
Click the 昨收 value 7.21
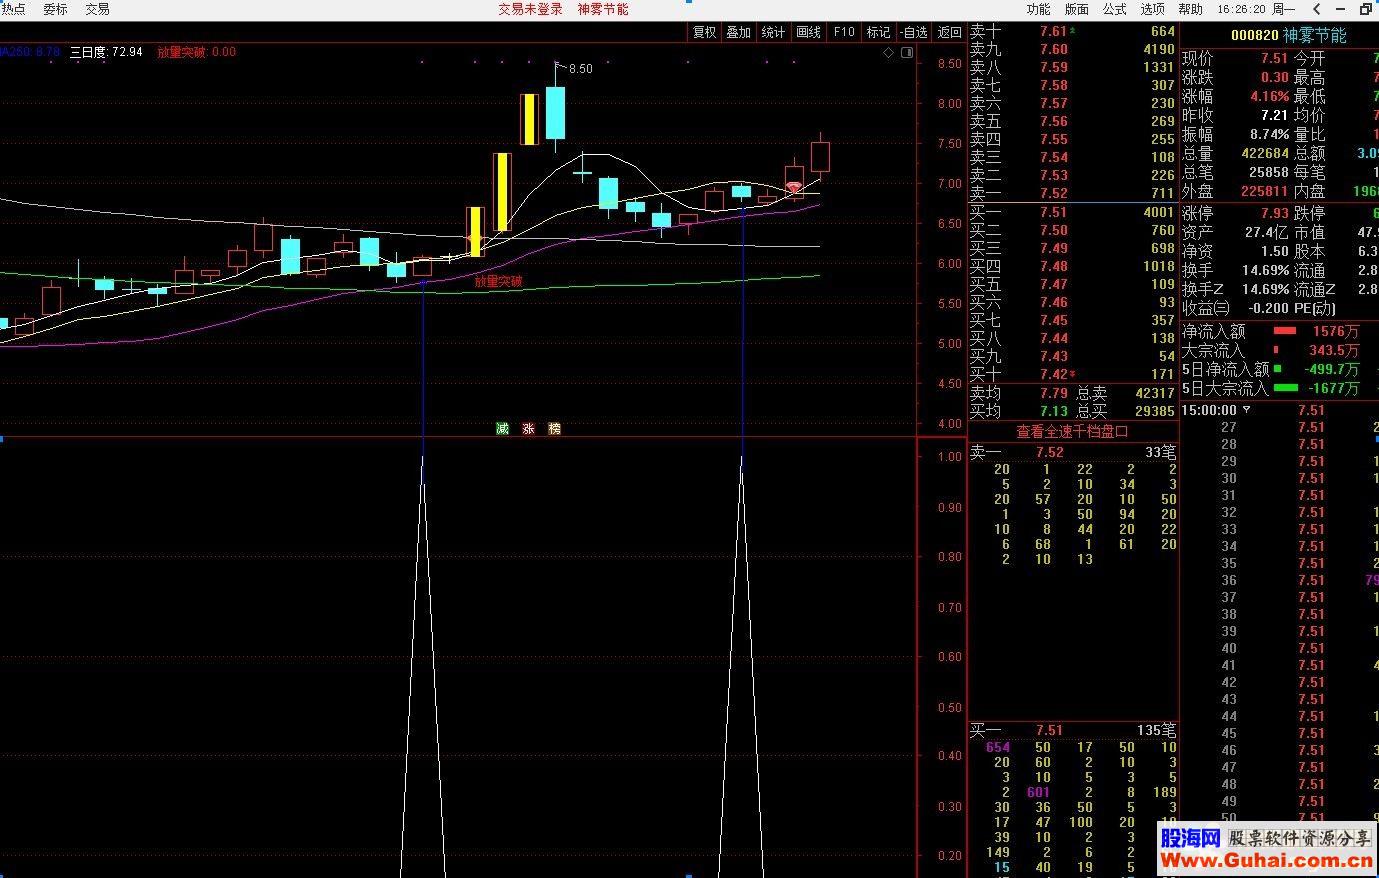pyautogui.click(x=1274, y=115)
